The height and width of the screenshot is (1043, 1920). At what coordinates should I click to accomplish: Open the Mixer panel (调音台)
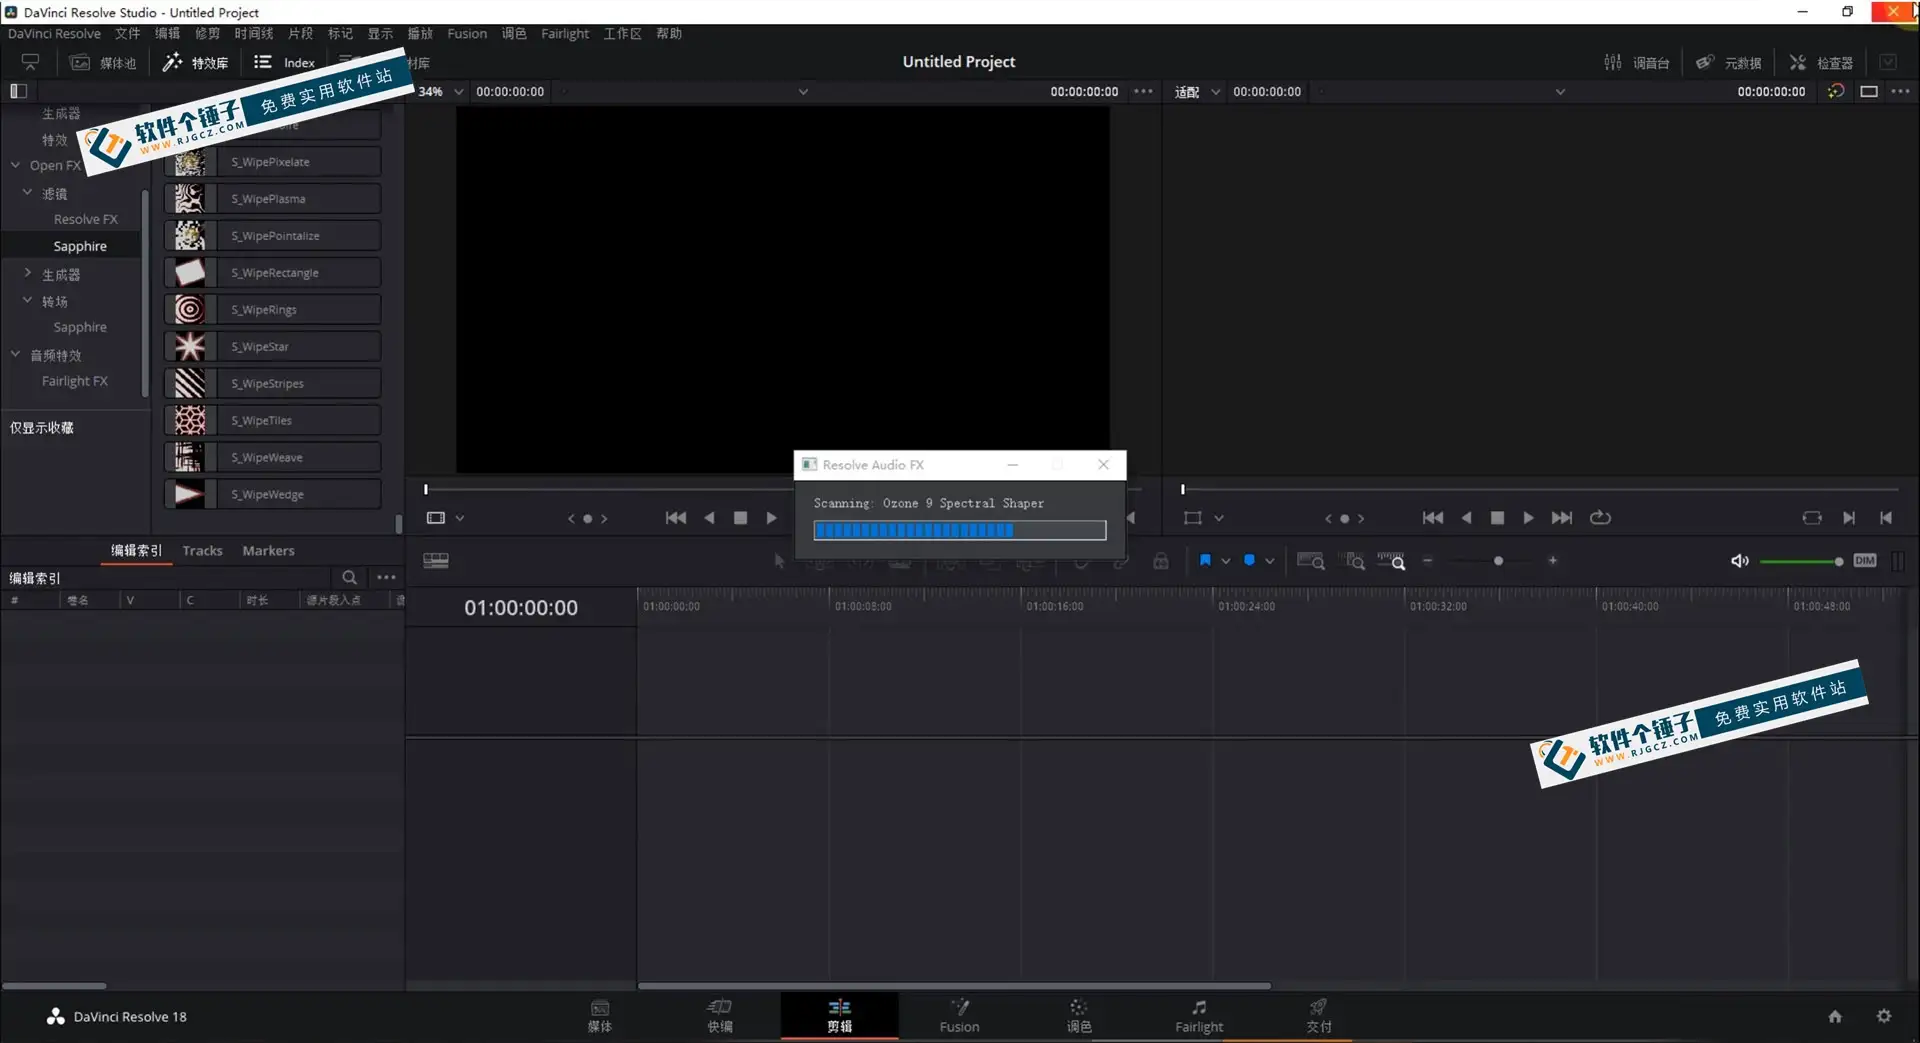pyautogui.click(x=1637, y=62)
